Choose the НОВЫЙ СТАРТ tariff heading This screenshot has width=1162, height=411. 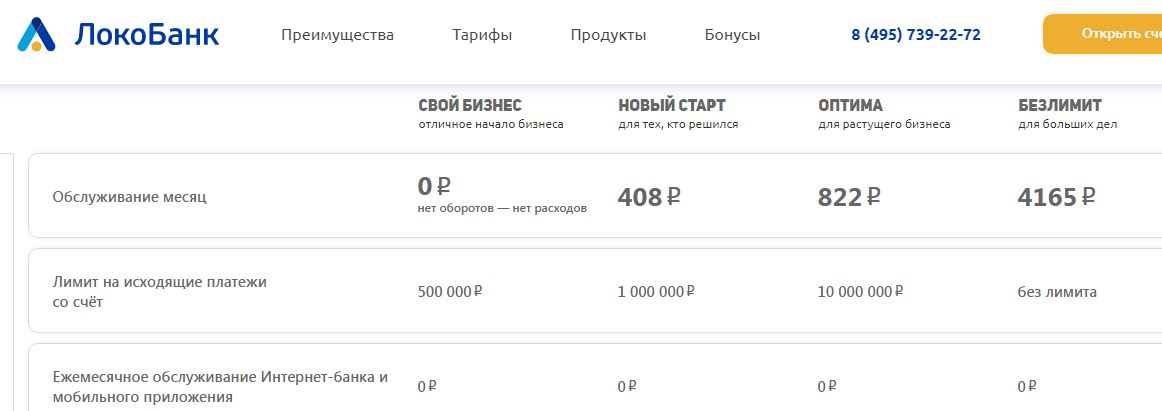click(x=672, y=105)
